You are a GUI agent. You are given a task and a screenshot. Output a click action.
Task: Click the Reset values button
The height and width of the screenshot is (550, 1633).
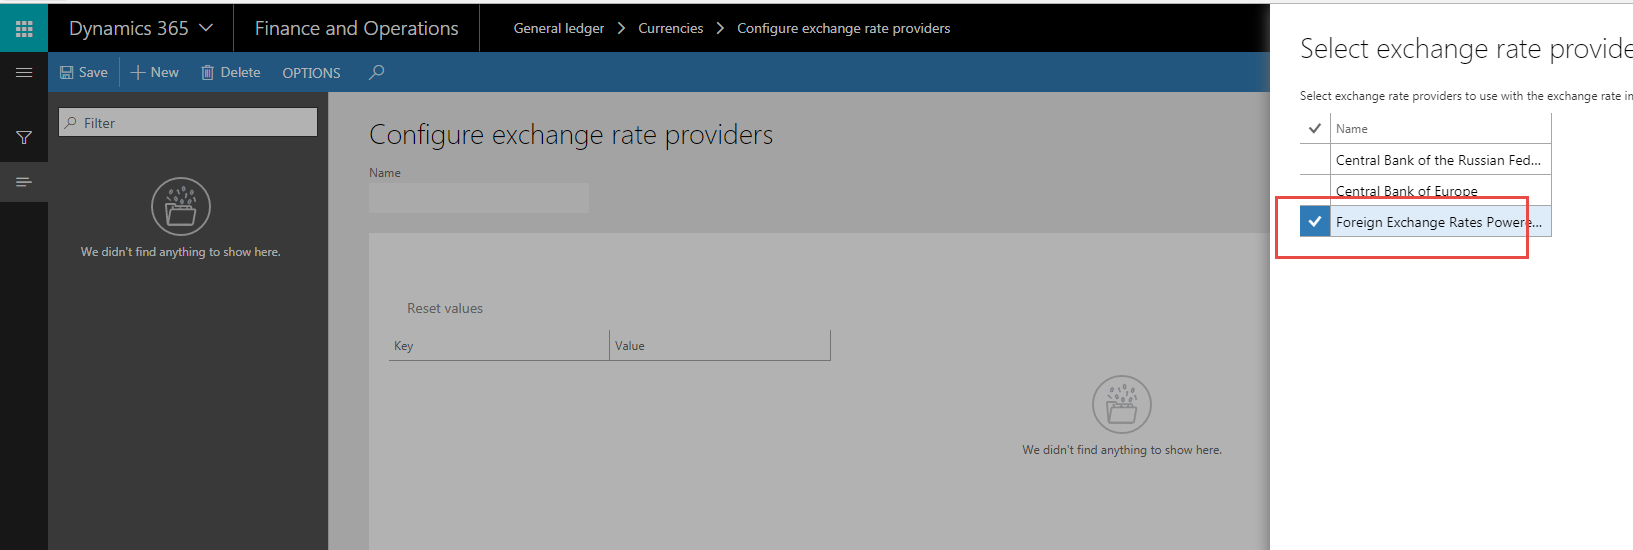click(x=445, y=308)
